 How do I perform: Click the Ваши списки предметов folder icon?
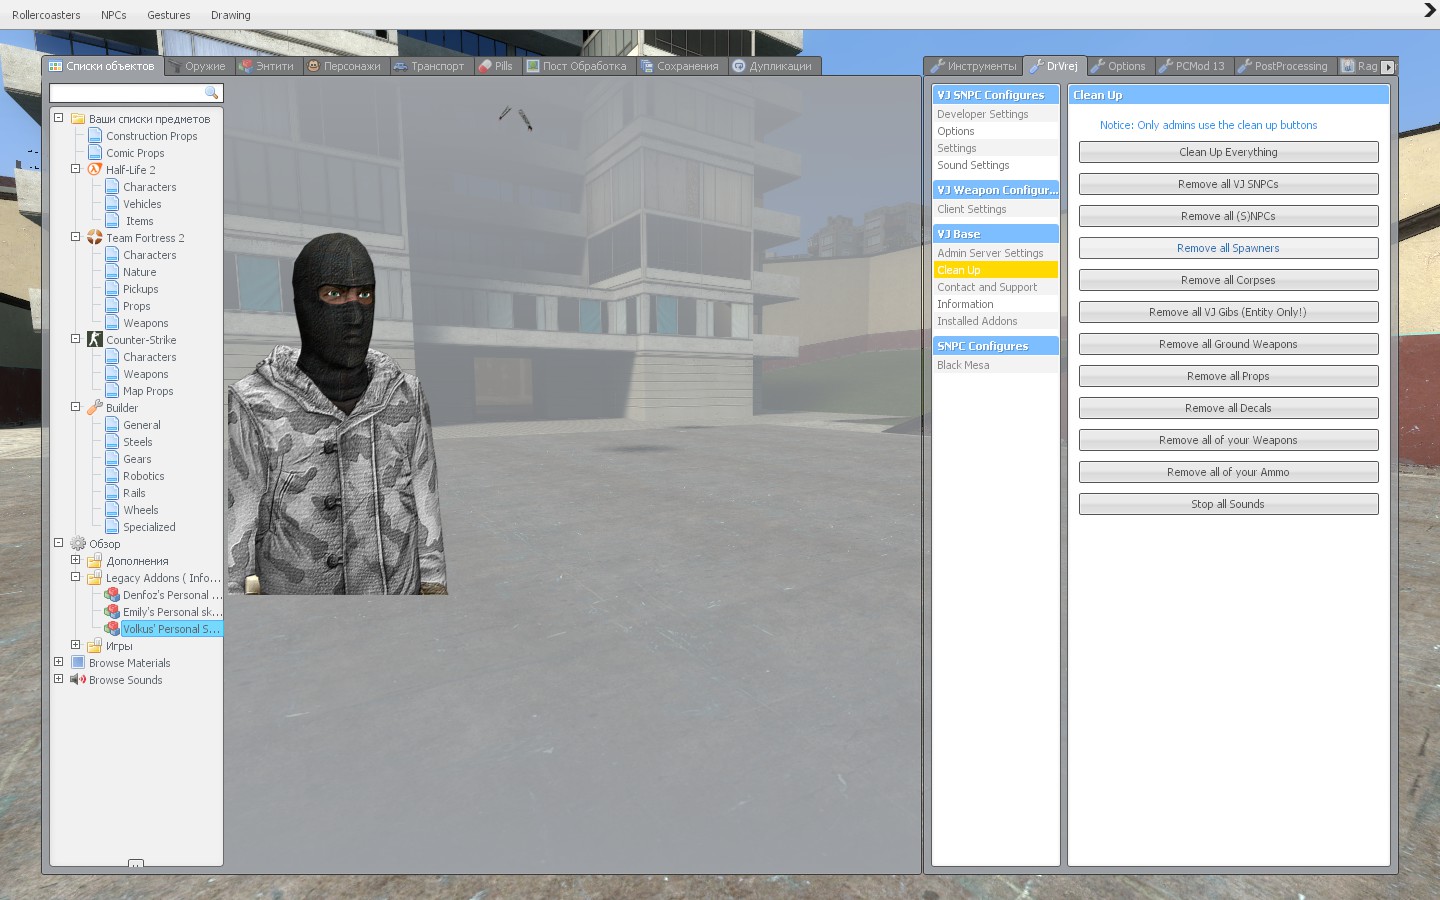click(x=78, y=119)
